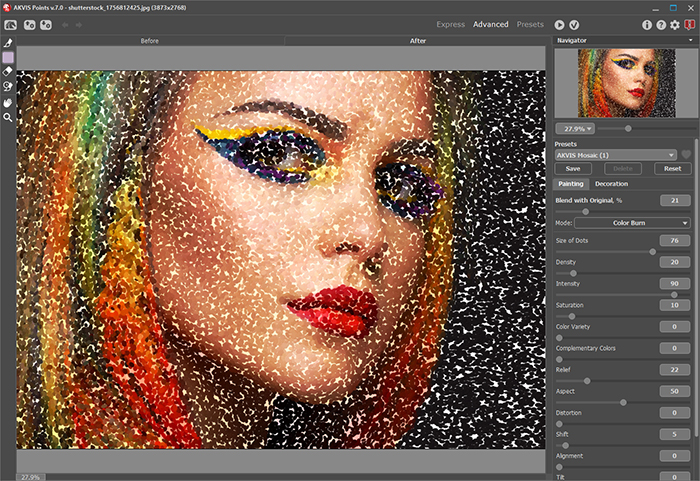
Task: Click the Apply checkmark icon
Action: [x=574, y=24]
